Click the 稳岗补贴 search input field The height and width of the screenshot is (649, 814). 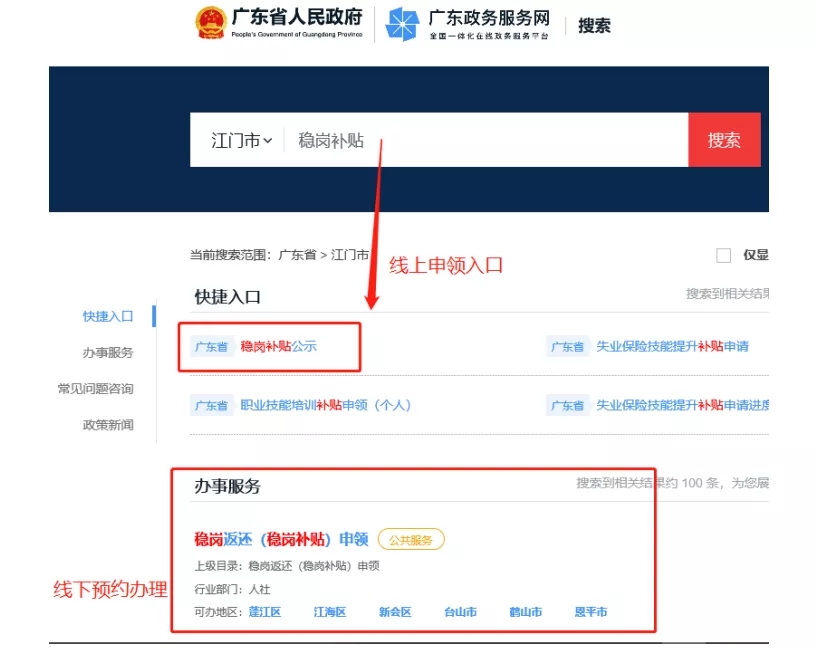(x=485, y=140)
